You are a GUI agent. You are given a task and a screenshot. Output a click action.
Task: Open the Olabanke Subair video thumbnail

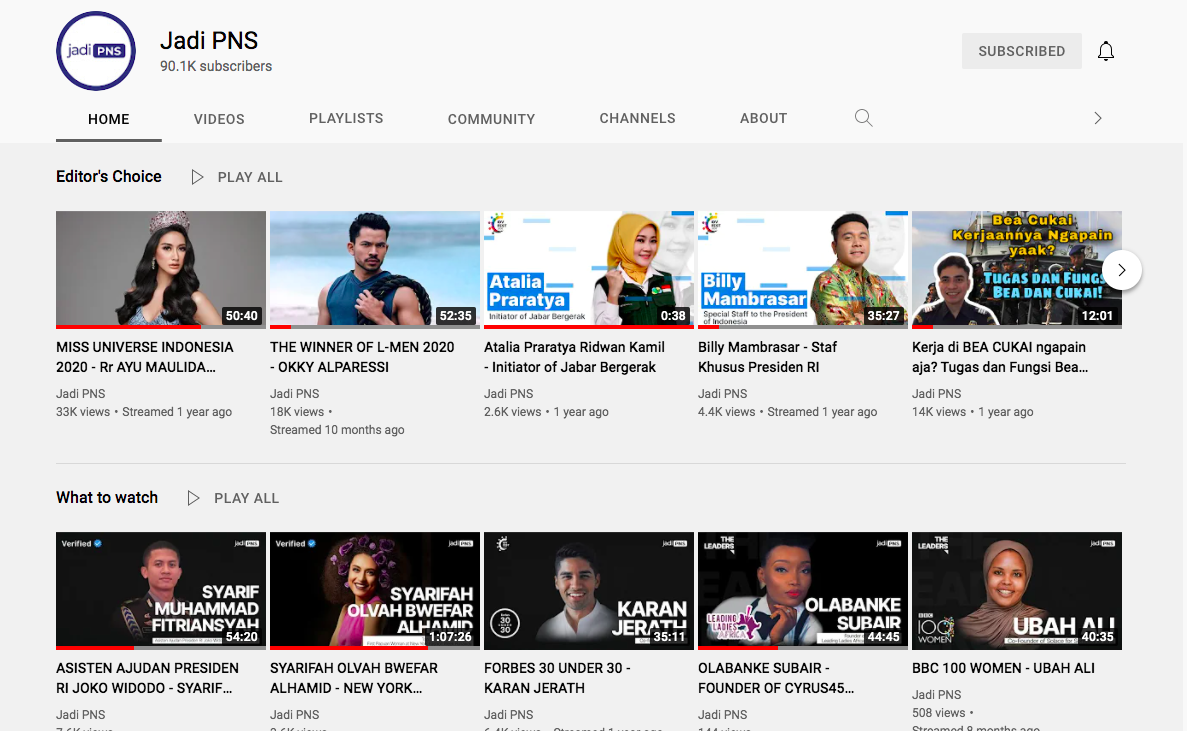[802, 590]
